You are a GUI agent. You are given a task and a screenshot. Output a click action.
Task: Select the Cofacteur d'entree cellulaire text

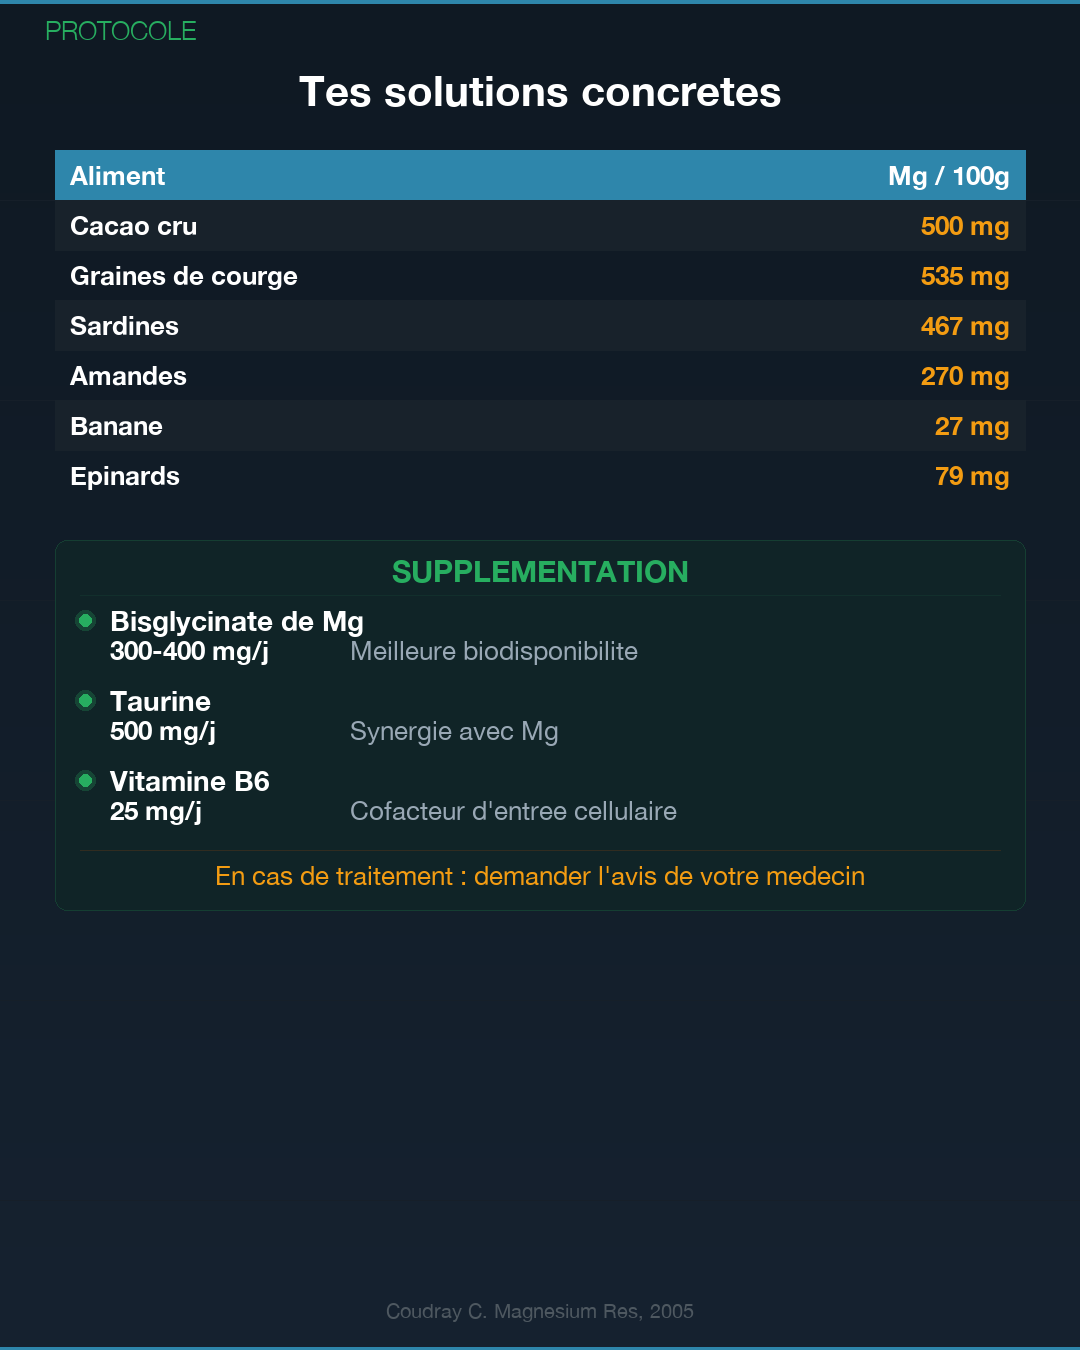tap(513, 812)
